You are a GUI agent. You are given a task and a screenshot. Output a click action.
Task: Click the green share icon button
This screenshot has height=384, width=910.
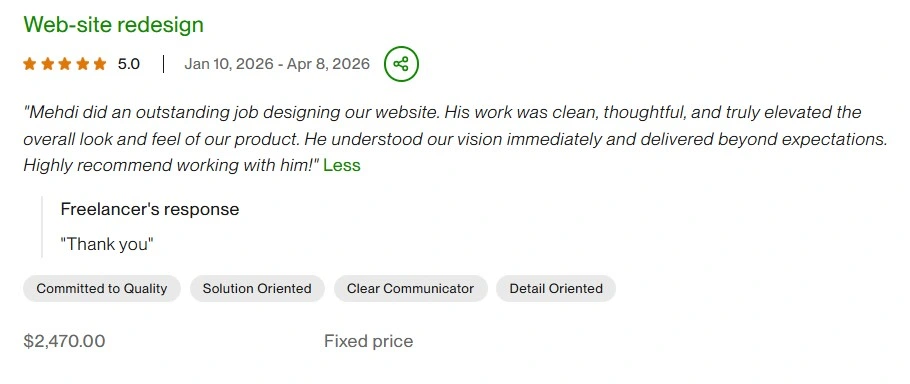(x=401, y=64)
